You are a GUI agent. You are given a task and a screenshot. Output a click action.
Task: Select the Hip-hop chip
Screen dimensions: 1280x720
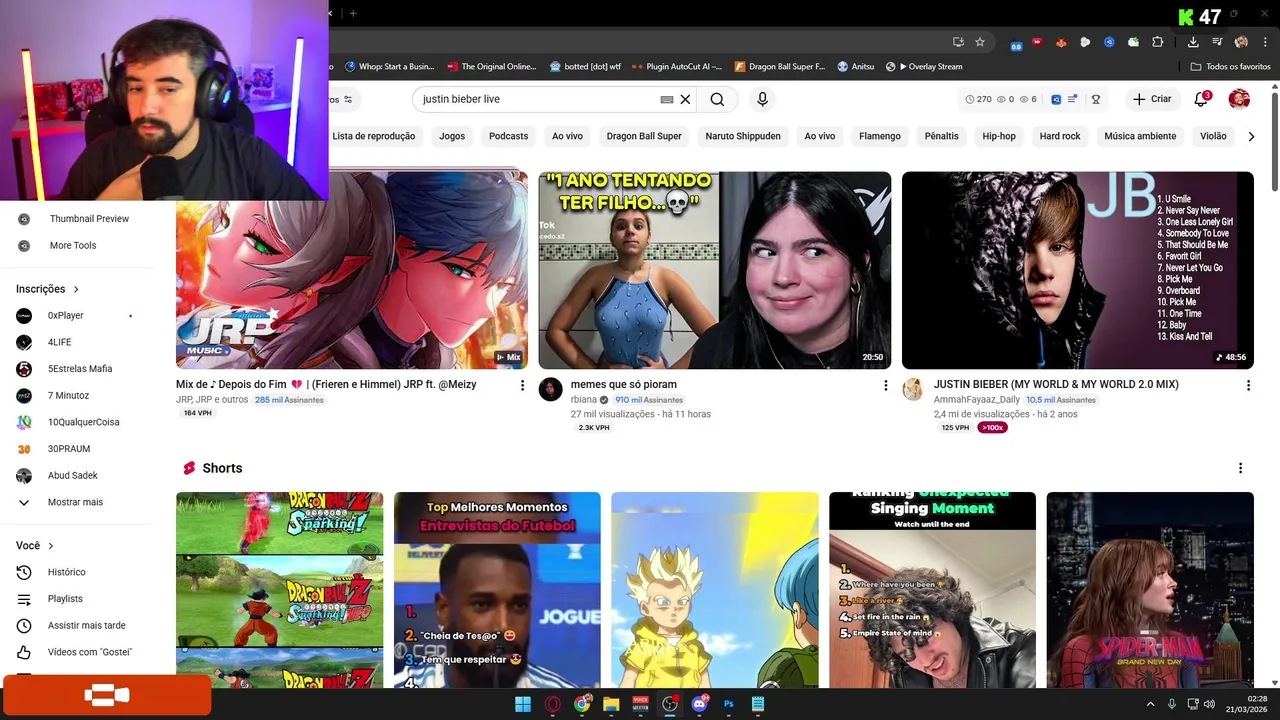[x=999, y=136]
